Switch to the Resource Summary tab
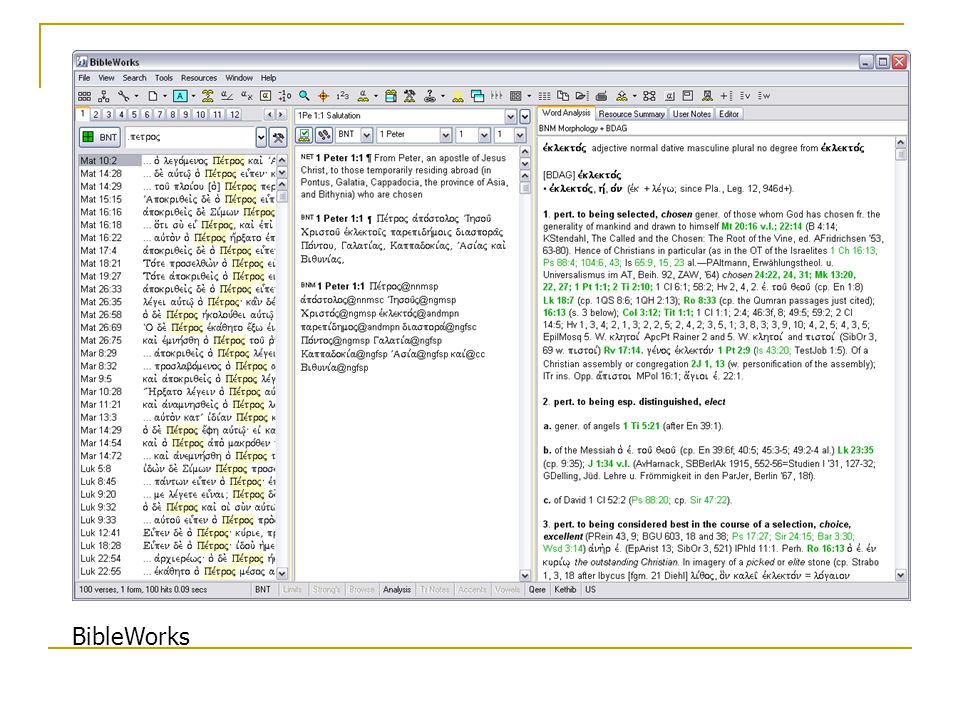Viewport: 960px width, 720px height. 631,114
